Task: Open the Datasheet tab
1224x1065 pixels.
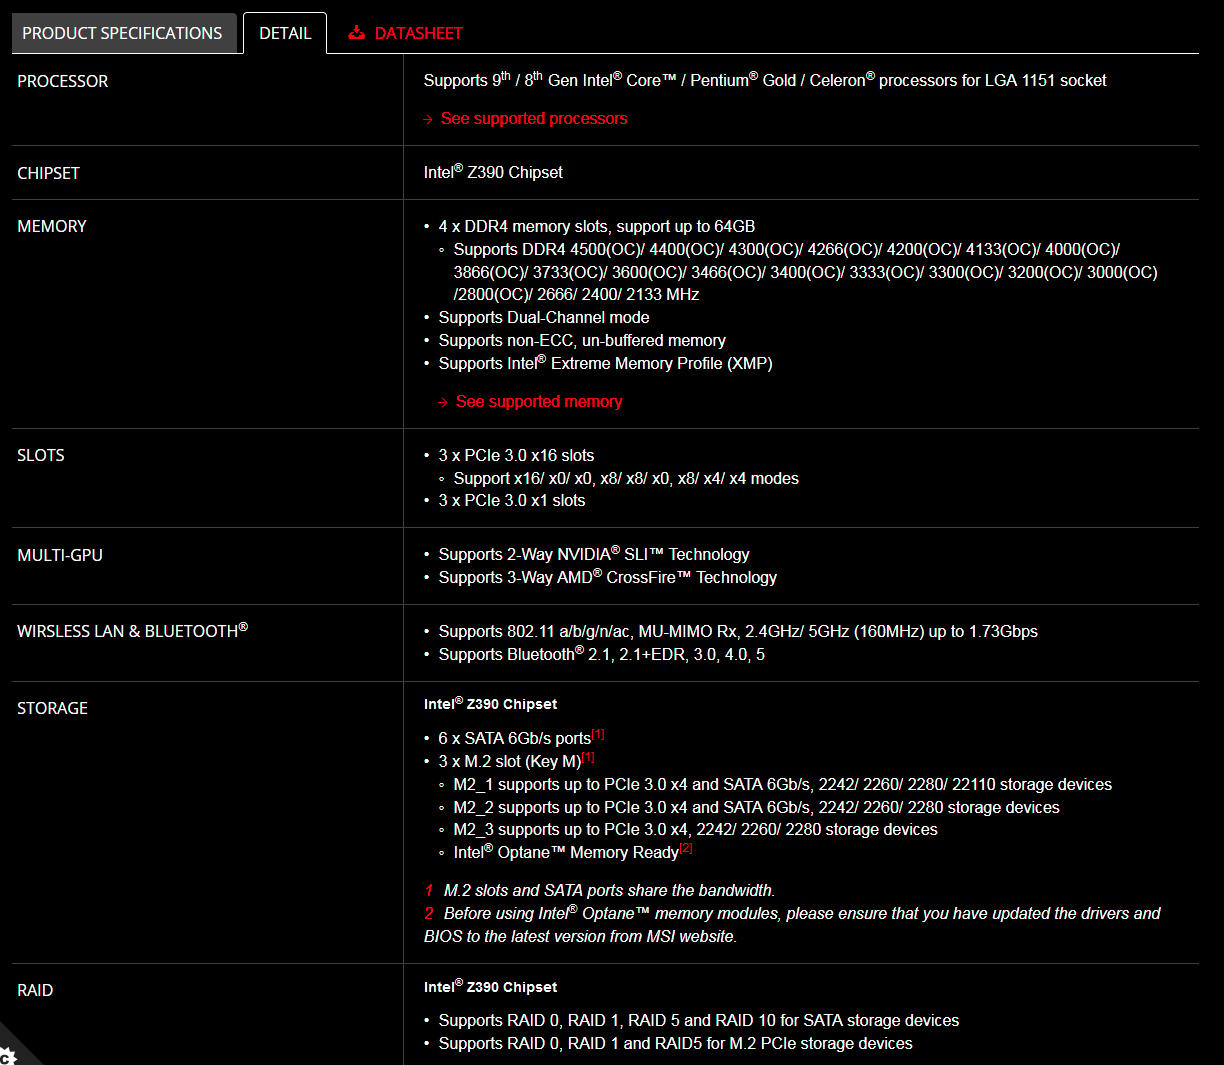Action: 406,33
